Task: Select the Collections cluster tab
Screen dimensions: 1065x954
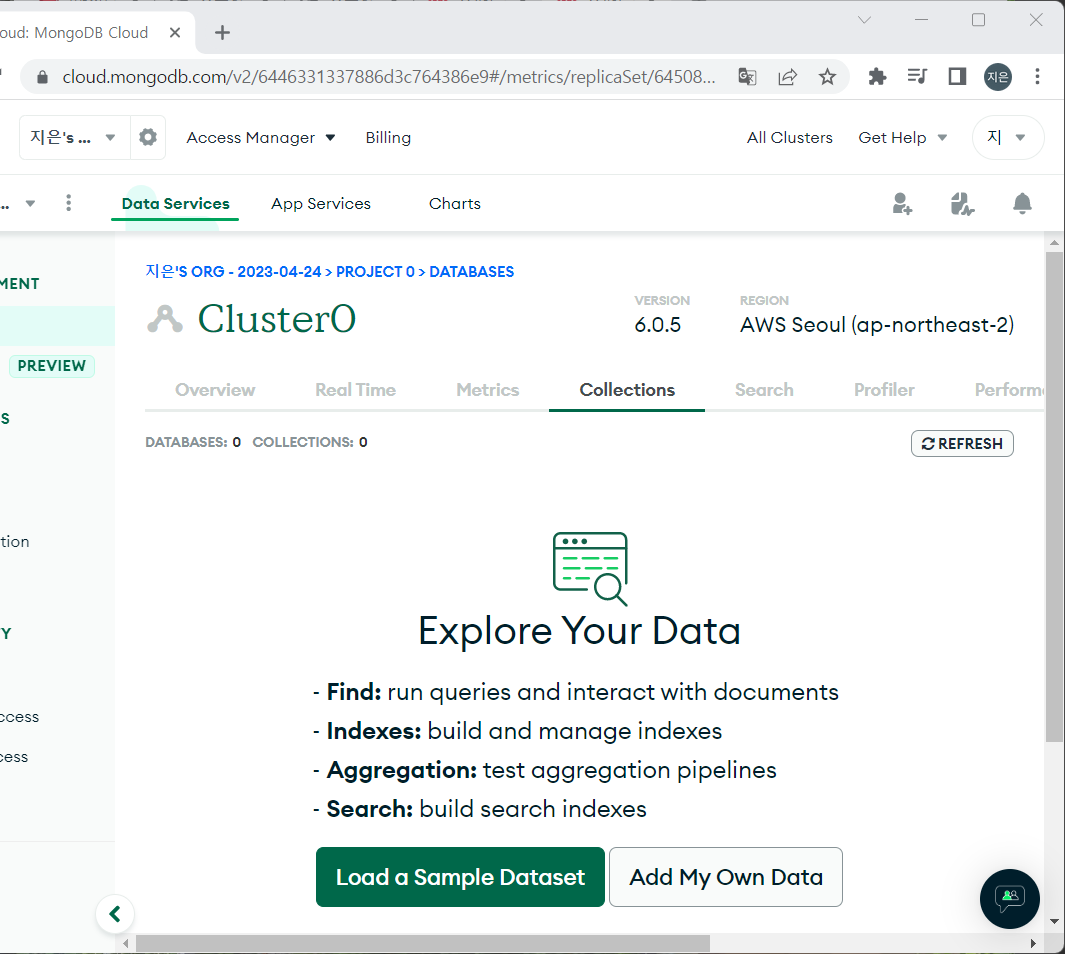Action: click(x=627, y=390)
